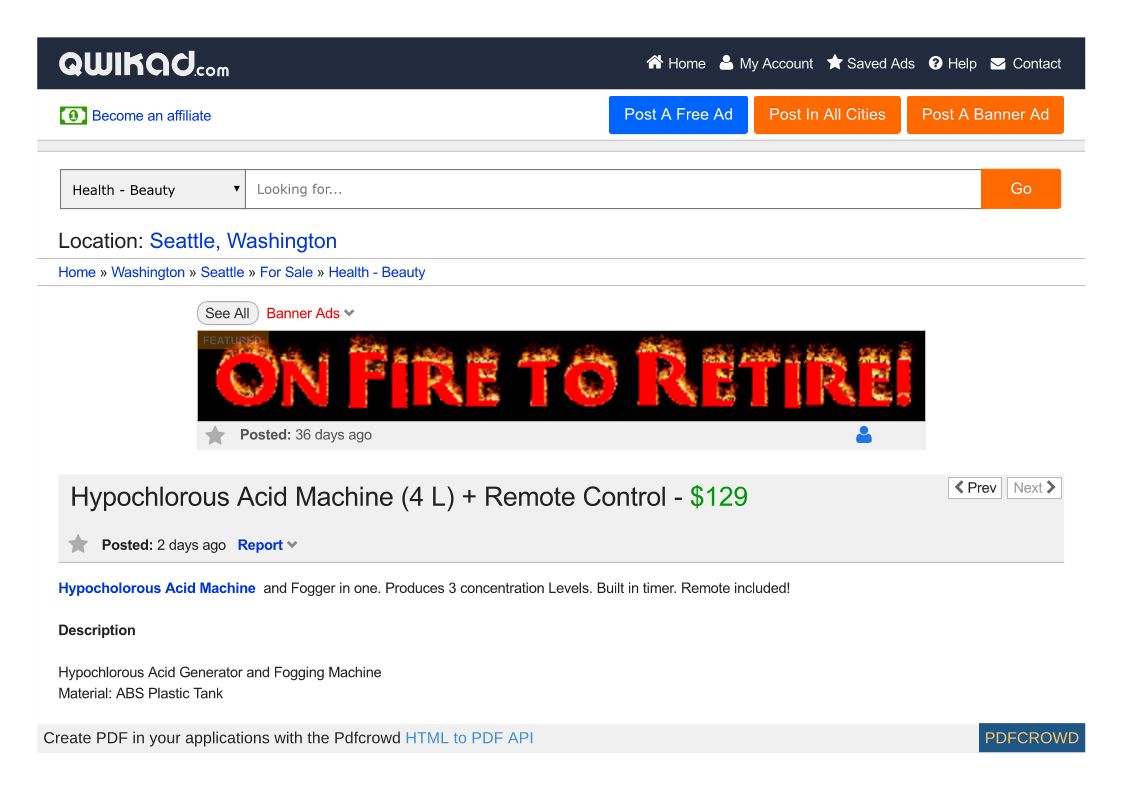Image resolution: width=1123 pixels, height=795 pixels.
Task: Click the Post A Free Ad button
Action: [678, 115]
